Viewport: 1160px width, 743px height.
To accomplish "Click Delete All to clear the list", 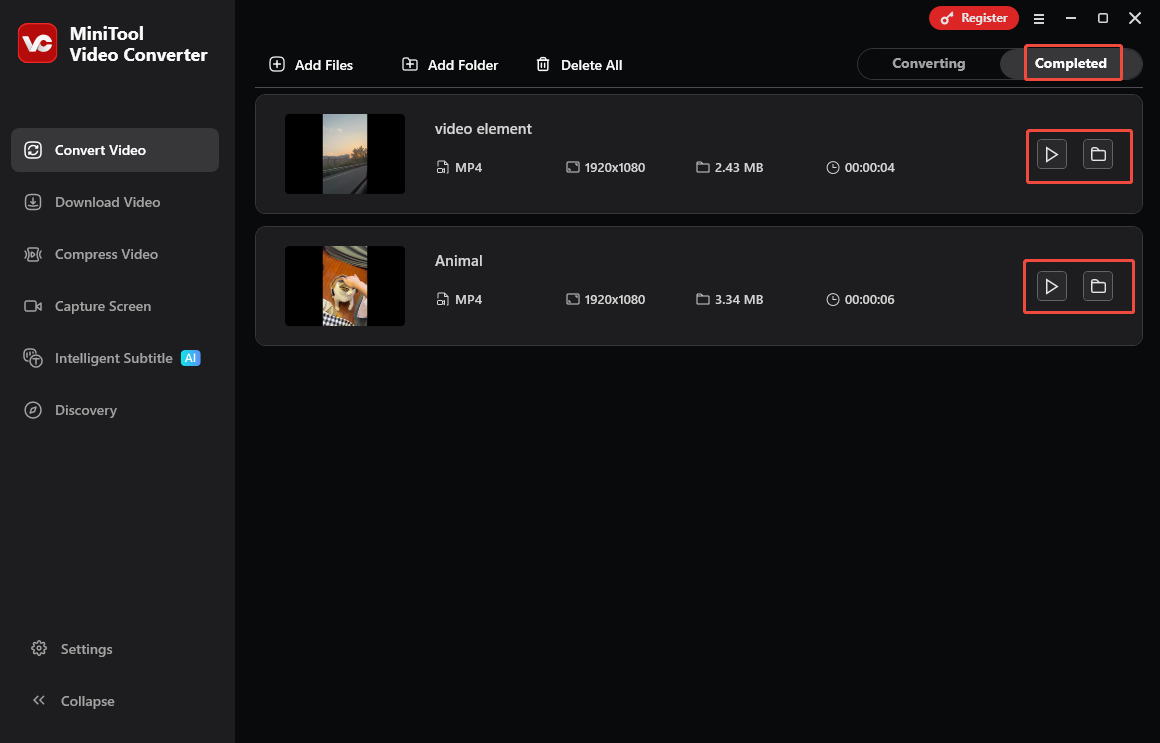I will tap(580, 64).
